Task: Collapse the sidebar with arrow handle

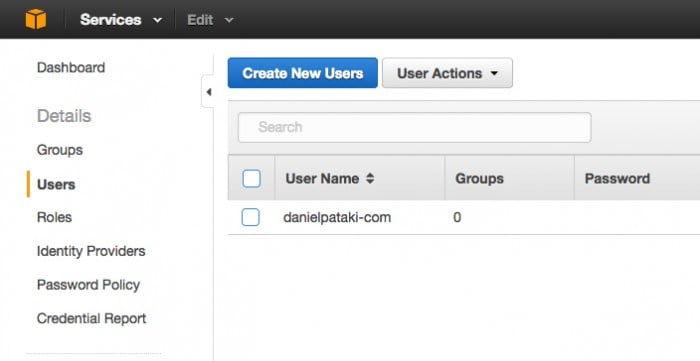Action: (x=208, y=92)
